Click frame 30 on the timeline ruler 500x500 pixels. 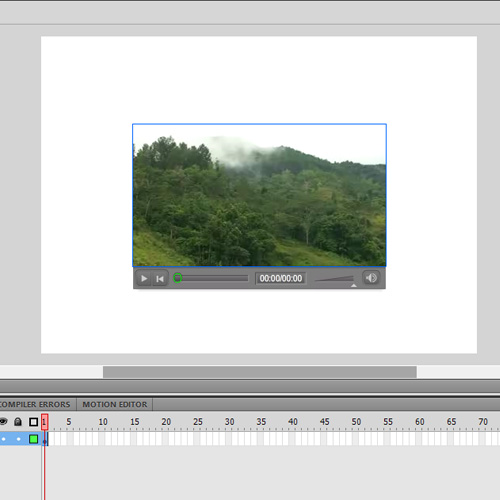click(229, 422)
